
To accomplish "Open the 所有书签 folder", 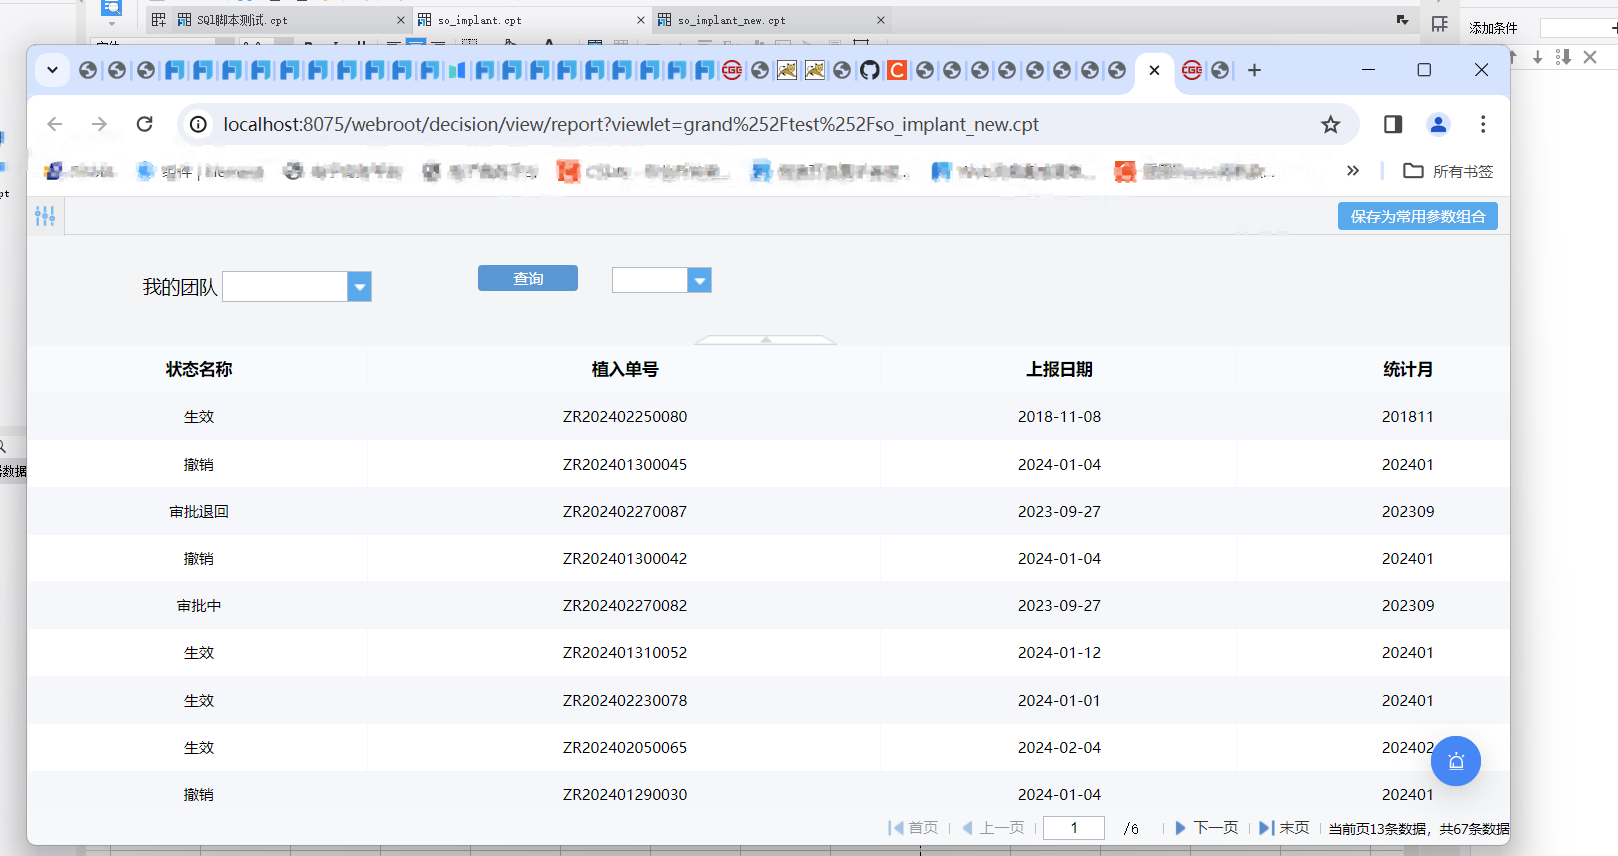I will [x=1448, y=171].
